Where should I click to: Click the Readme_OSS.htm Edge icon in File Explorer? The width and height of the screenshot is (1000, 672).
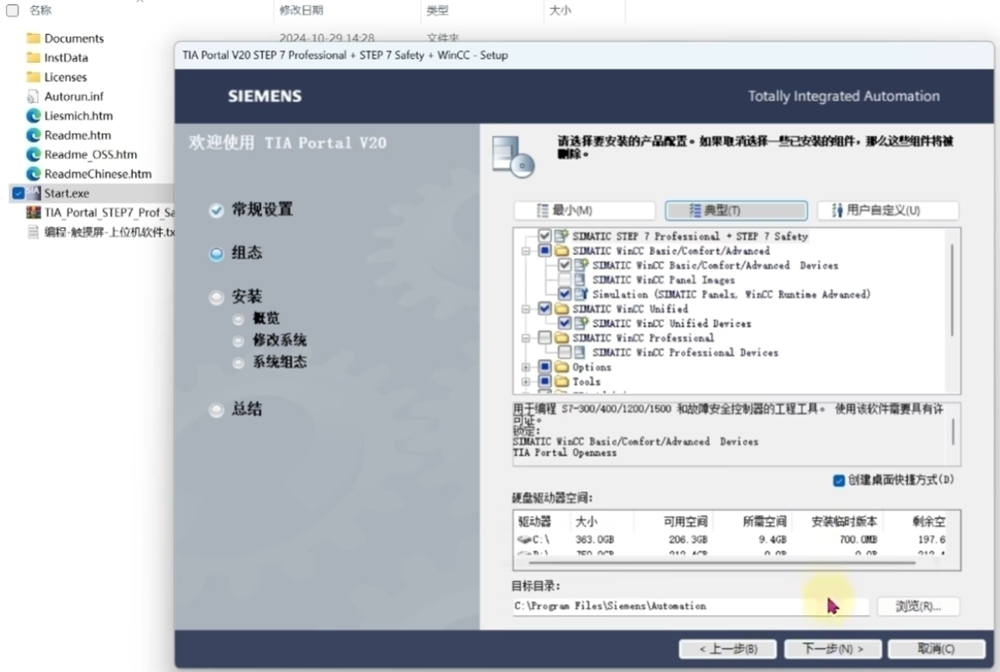point(33,154)
